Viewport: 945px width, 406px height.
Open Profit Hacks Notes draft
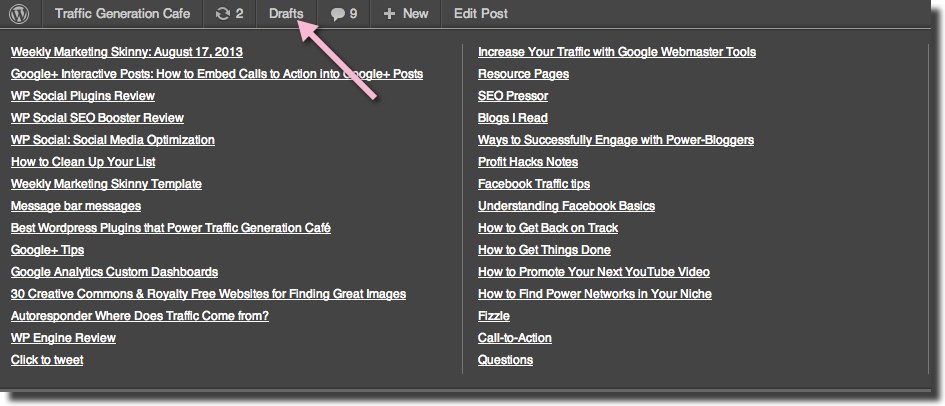click(528, 162)
